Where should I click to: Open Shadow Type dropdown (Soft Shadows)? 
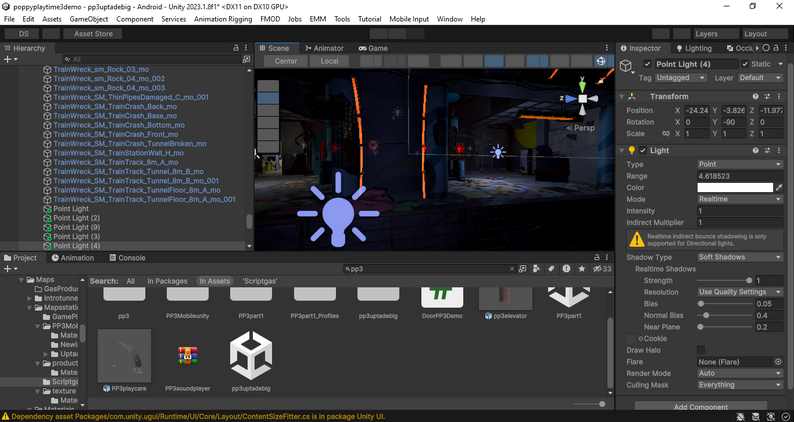click(x=740, y=257)
